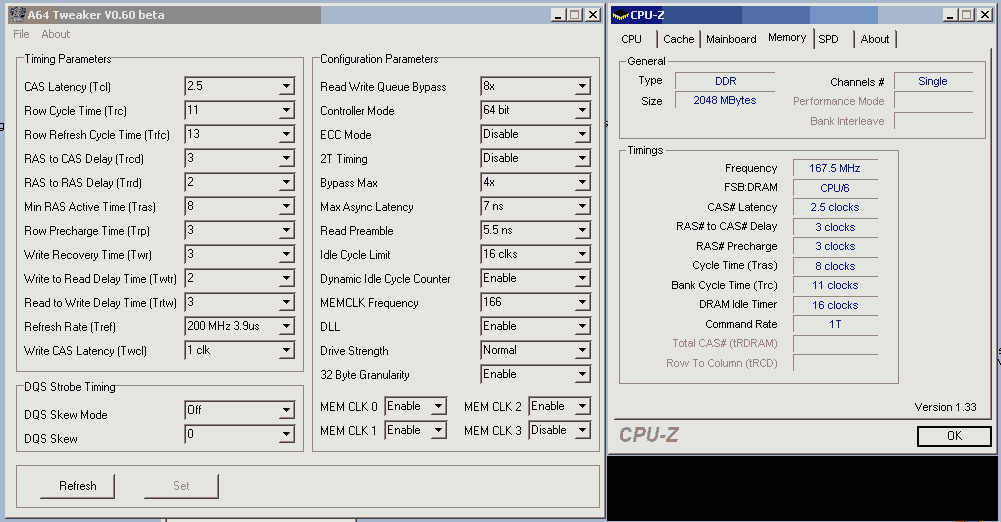The height and width of the screenshot is (522, 1001).
Task: Open the MEM CLK 2 dropdown
Action: [x=582, y=406]
